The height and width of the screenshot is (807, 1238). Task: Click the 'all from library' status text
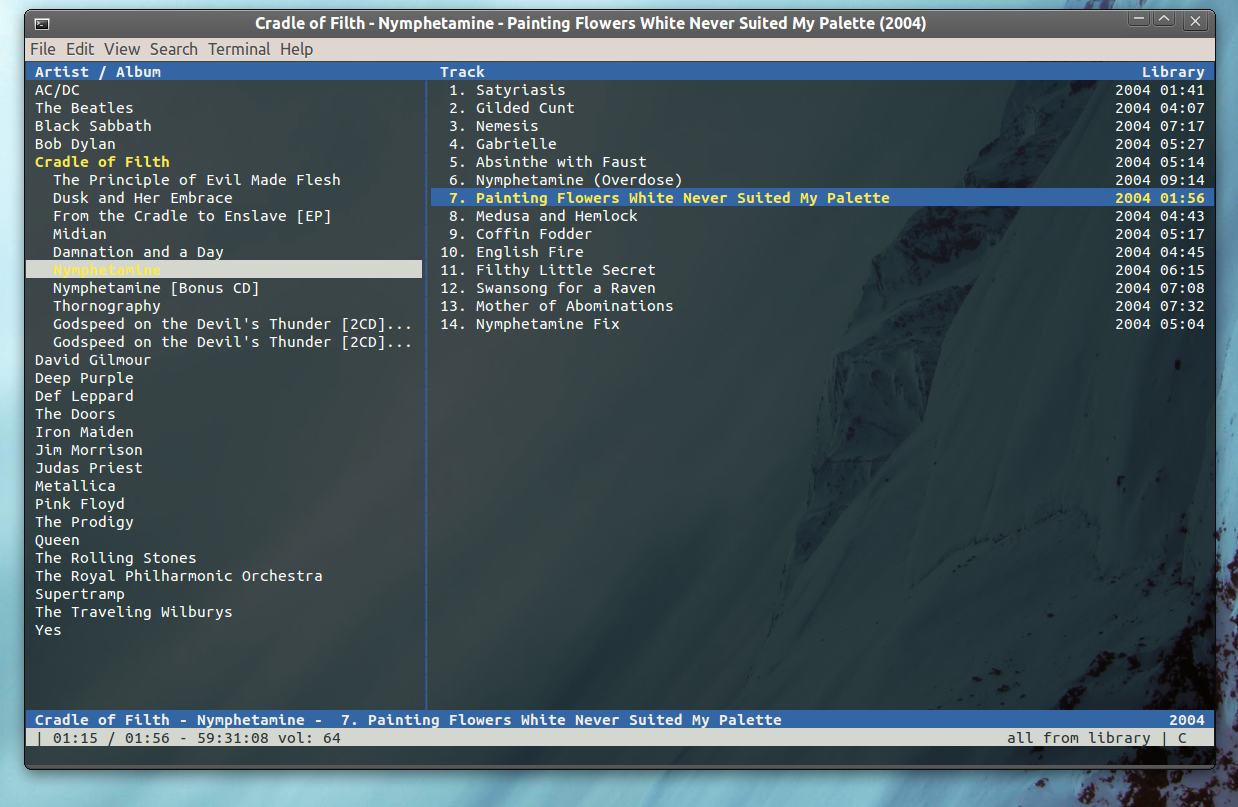pos(1079,738)
